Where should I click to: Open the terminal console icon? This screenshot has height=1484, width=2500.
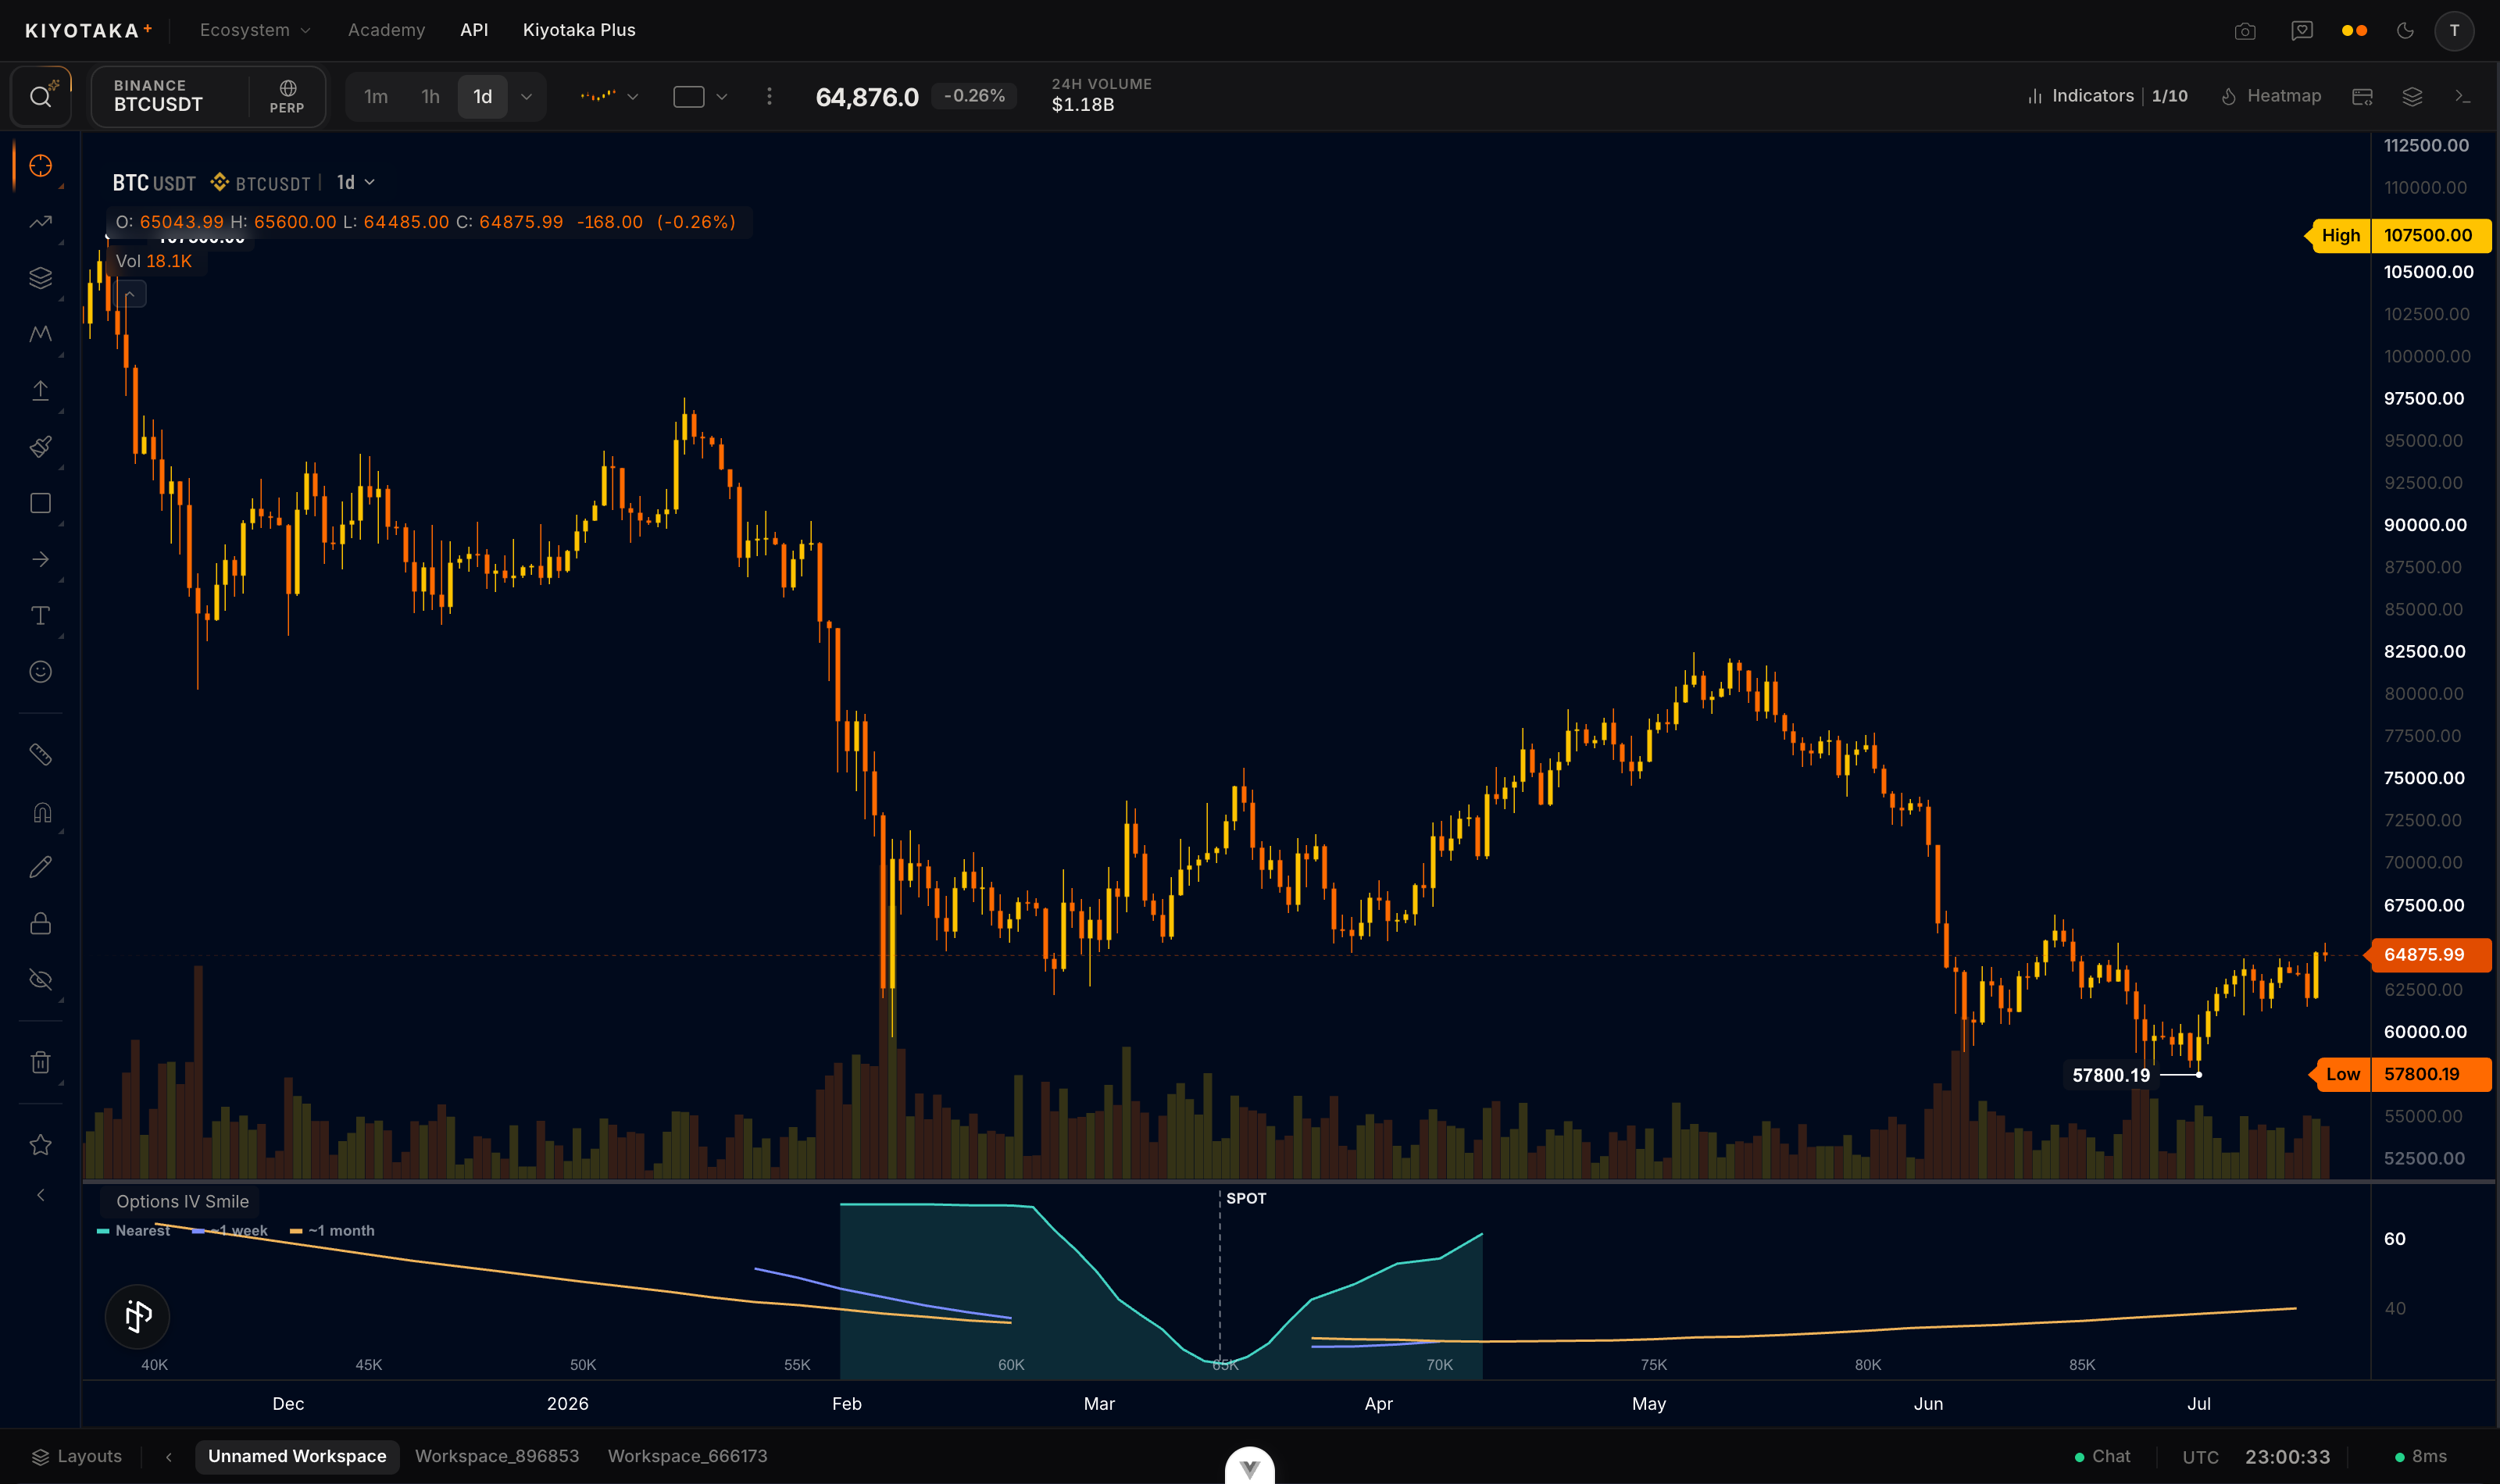(2462, 96)
